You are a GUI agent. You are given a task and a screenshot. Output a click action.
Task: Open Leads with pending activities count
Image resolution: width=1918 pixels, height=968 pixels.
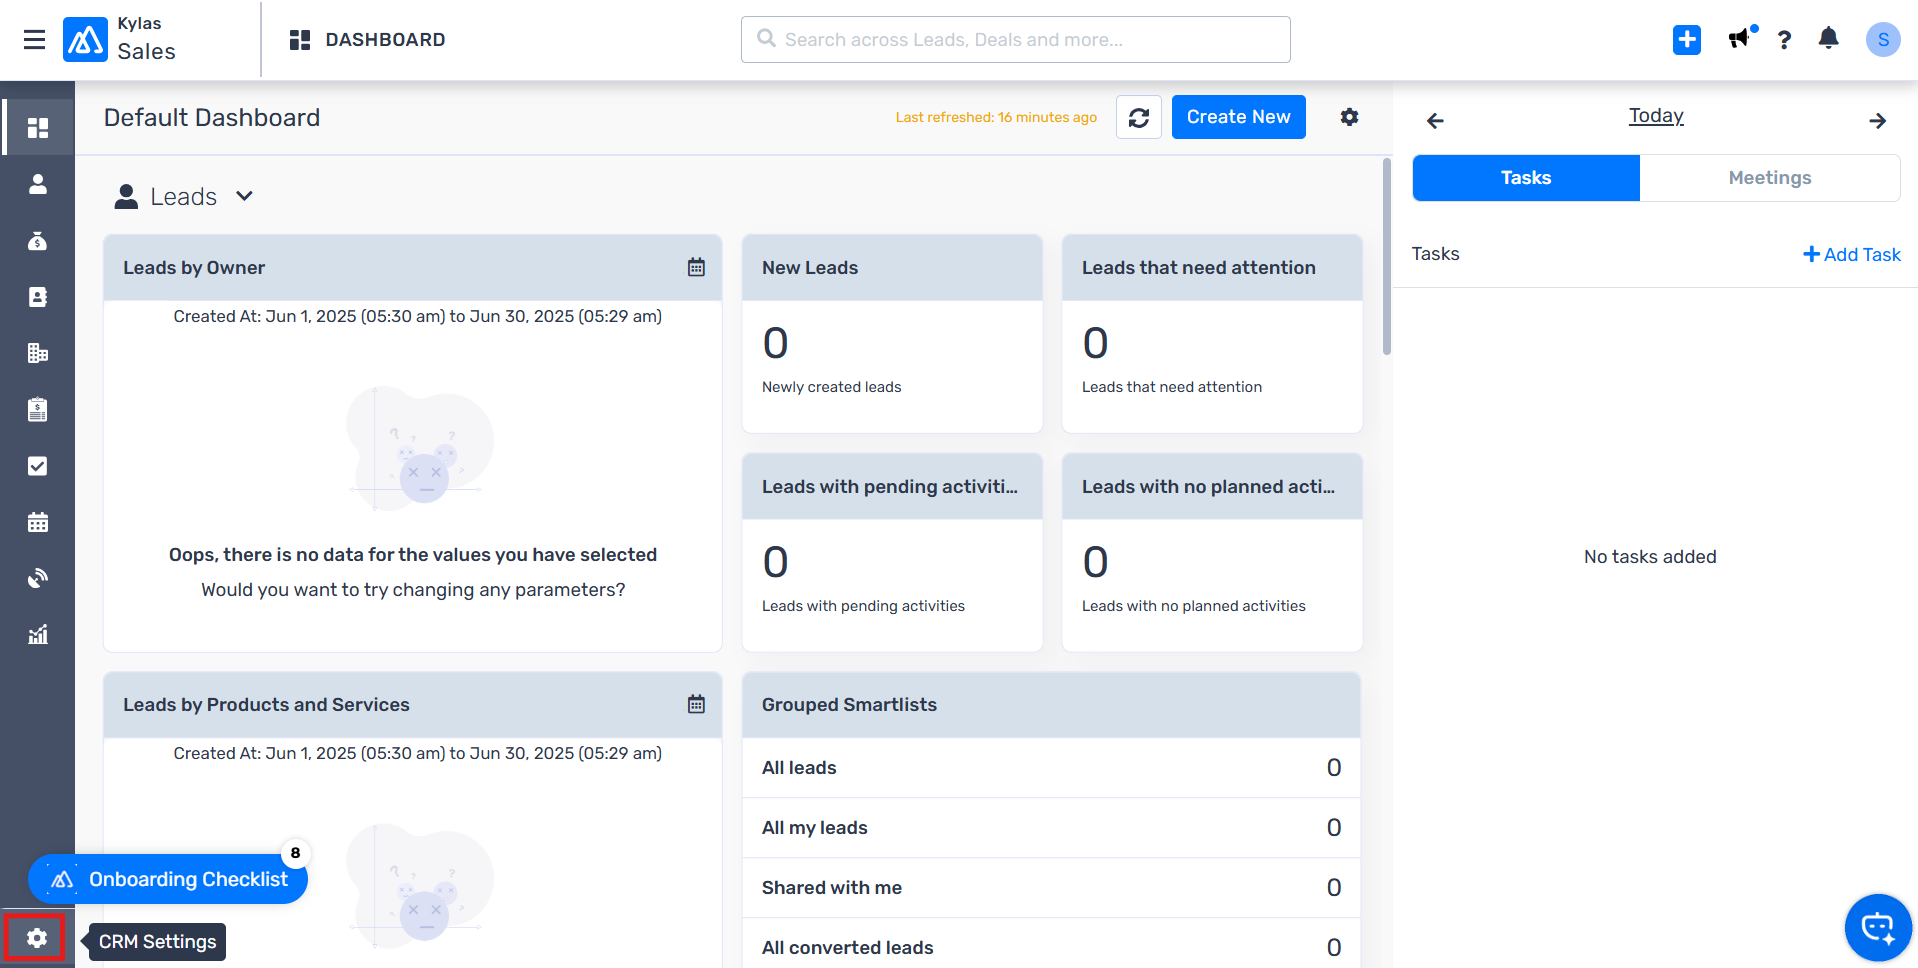pos(775,563)
